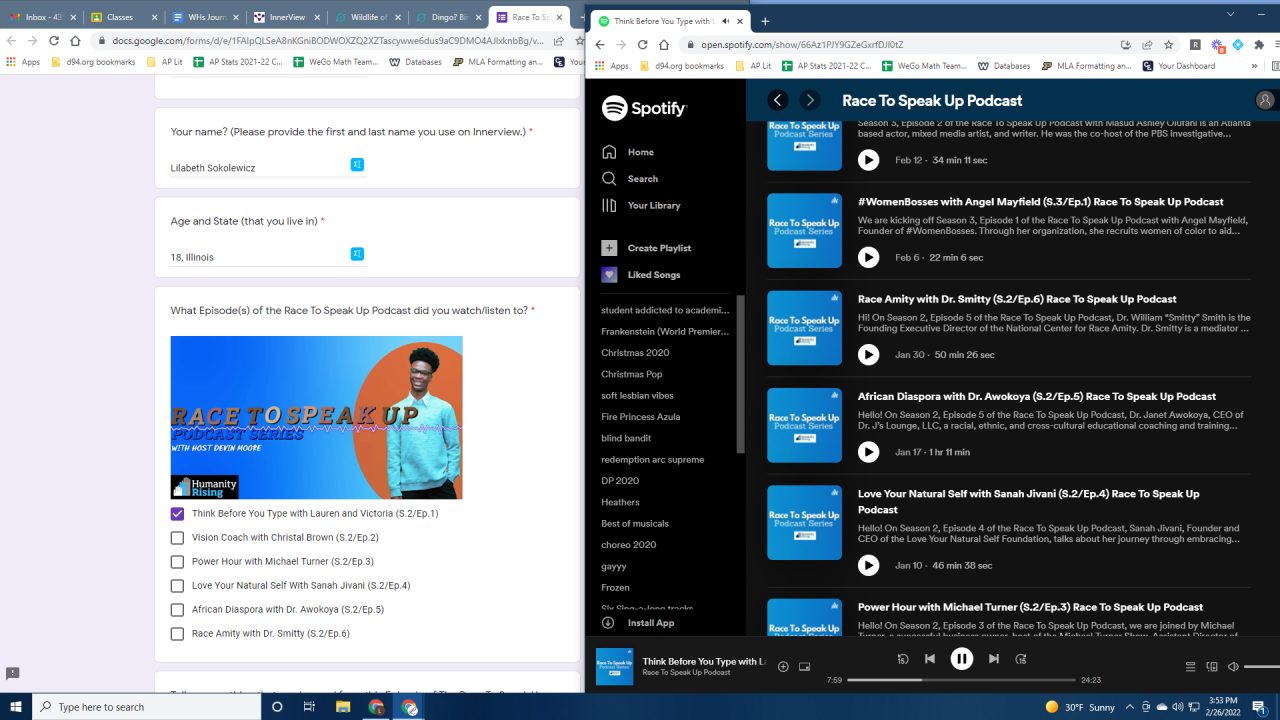This screenshot has height=720, width=1280.
Task: Open the Spotify queue icon
Action: 1190,667
